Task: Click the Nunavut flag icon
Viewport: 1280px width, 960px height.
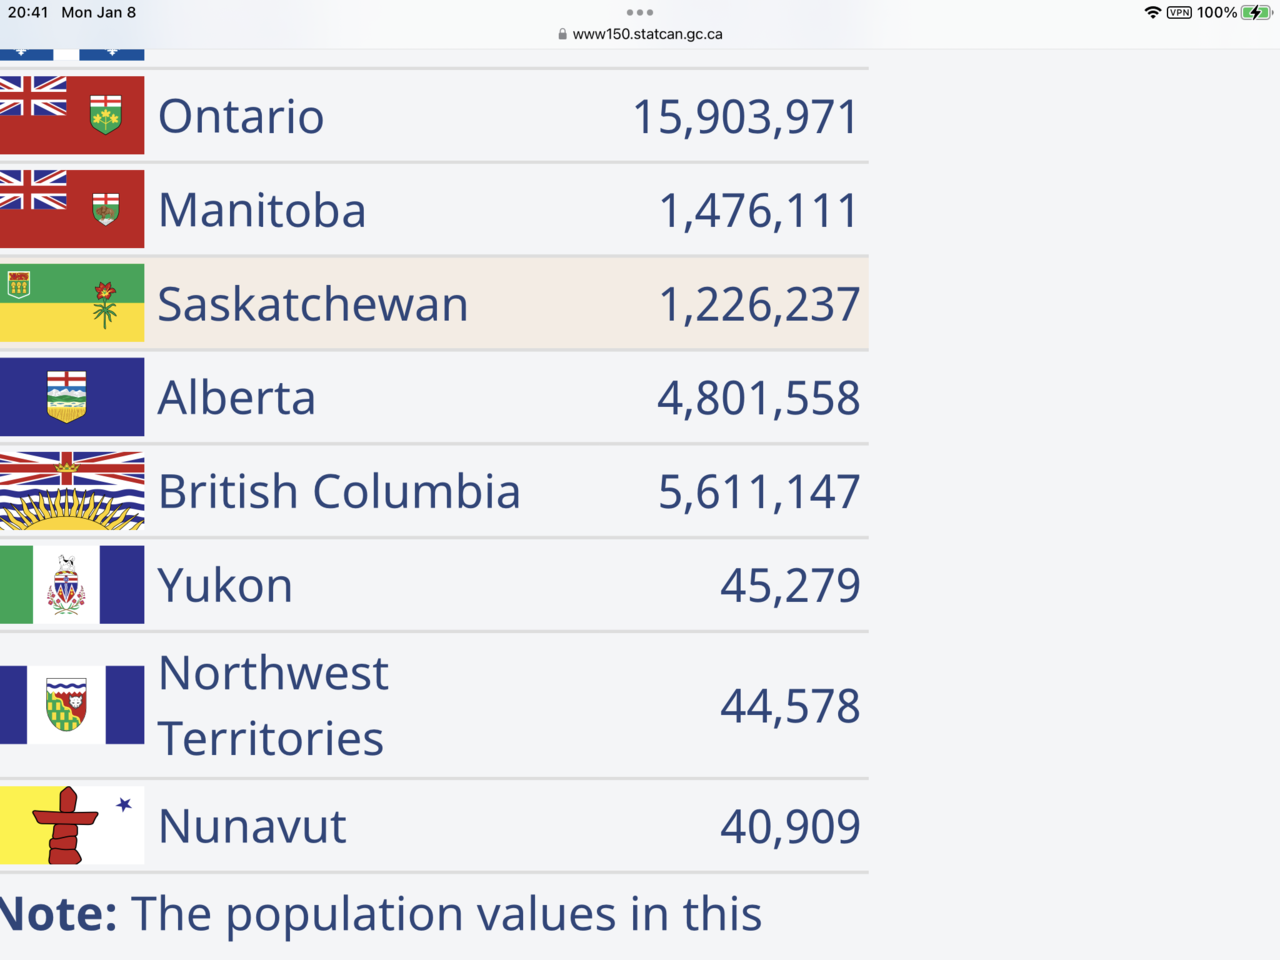Action: coord(72,826)
